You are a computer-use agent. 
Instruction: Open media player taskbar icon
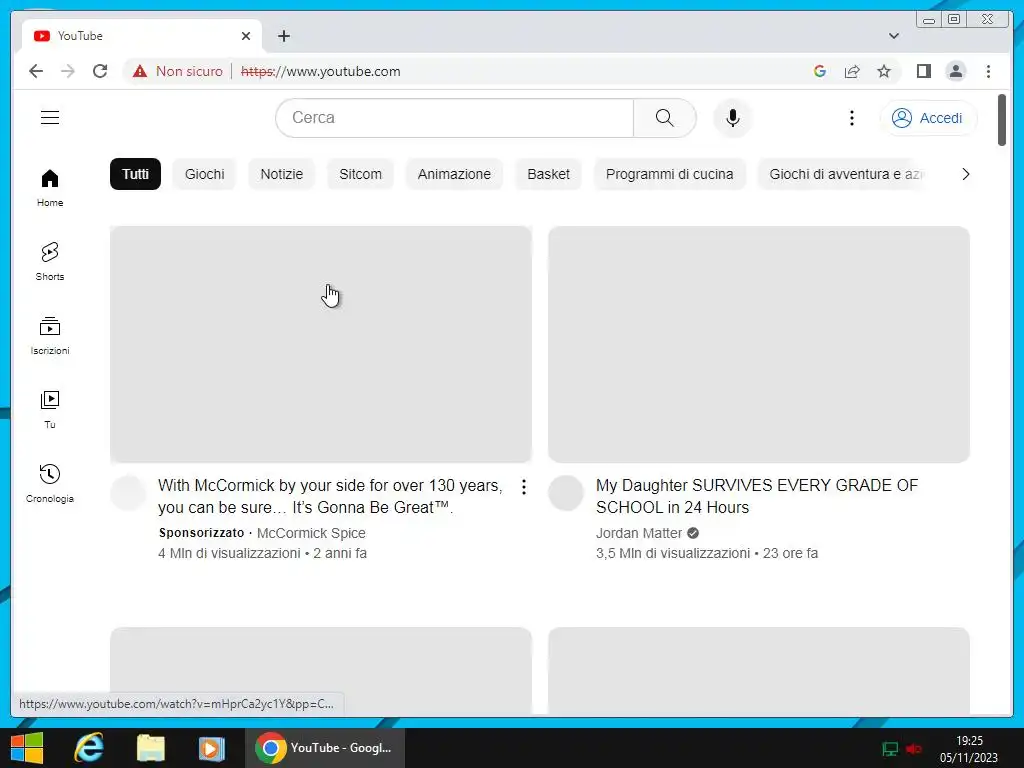(x=211, y=748)
